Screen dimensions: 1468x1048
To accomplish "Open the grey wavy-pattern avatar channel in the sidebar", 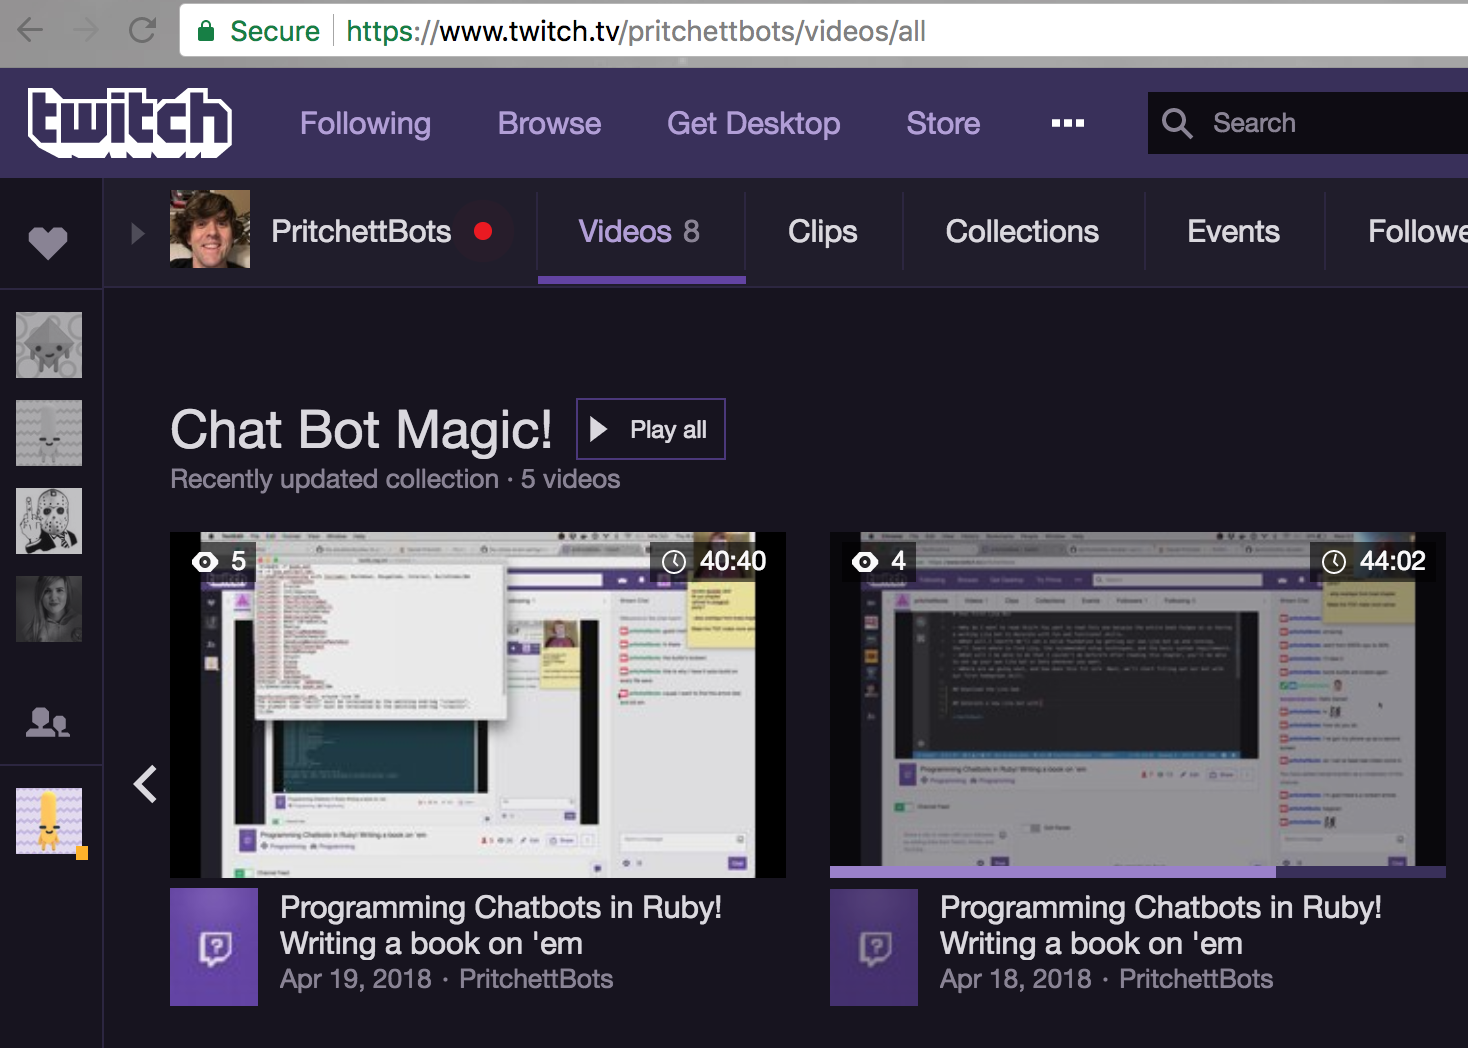I will click(49, 433).
